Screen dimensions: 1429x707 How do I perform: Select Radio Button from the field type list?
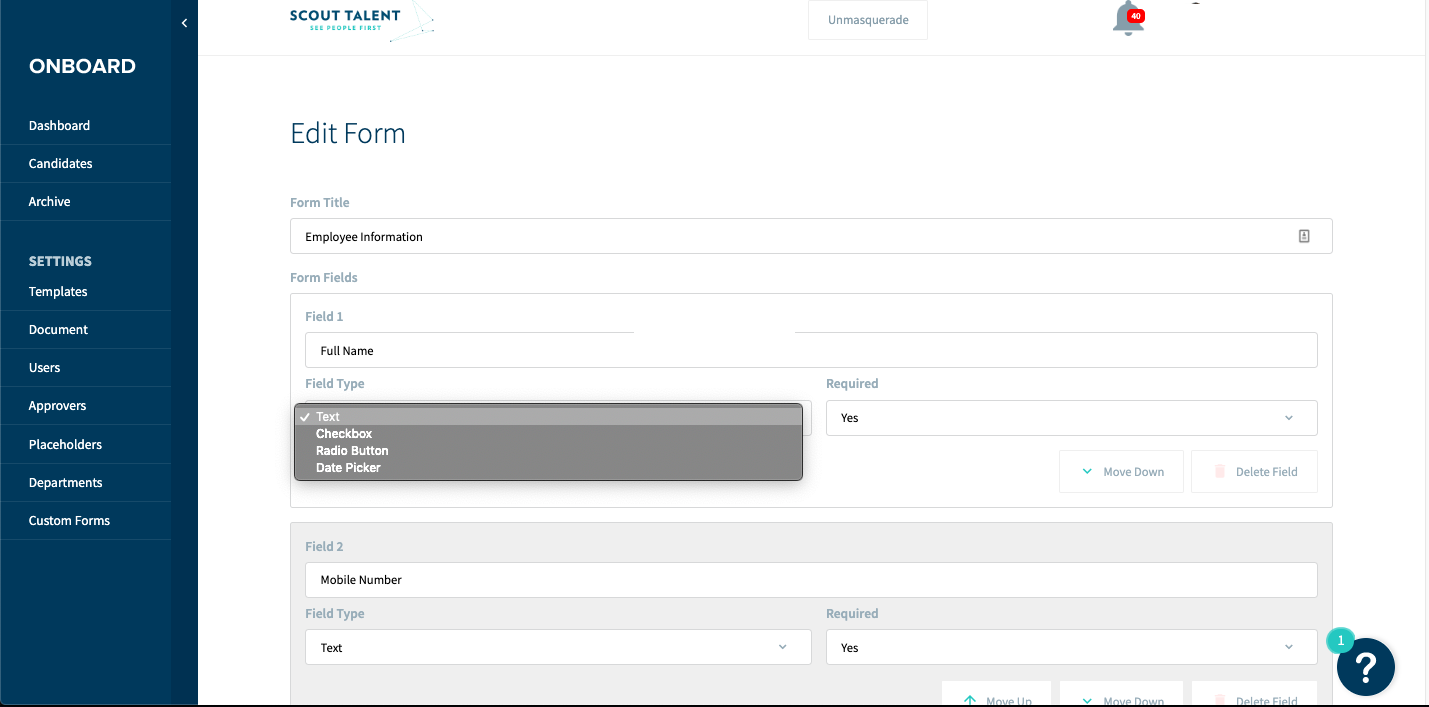point(351,450)
